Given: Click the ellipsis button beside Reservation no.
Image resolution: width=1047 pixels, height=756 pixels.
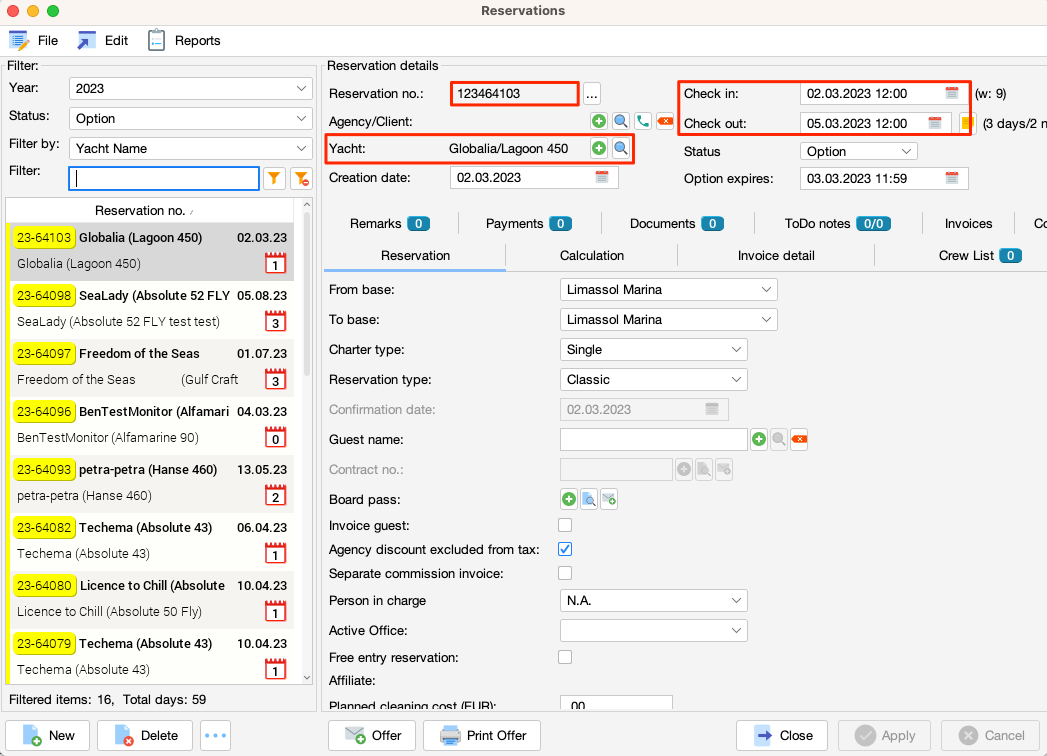Looking at the screenshot, I should (x=592, y=93).
